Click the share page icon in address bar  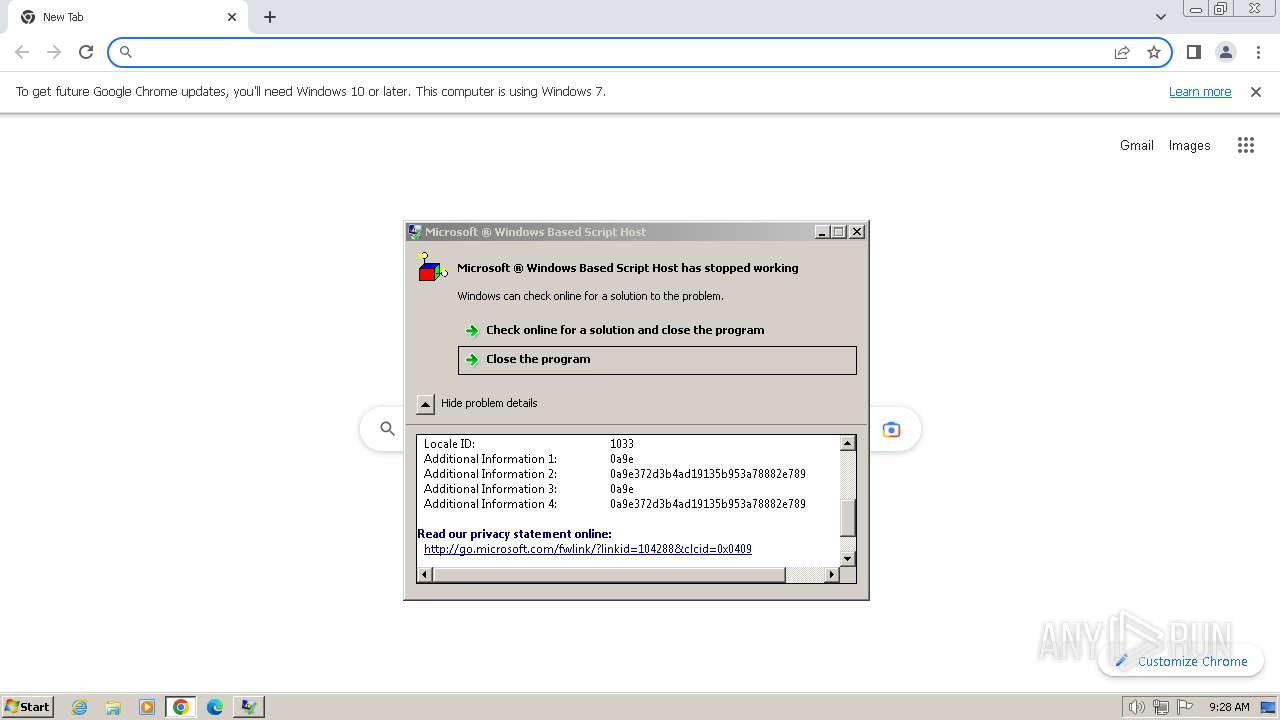[1122, 52]
